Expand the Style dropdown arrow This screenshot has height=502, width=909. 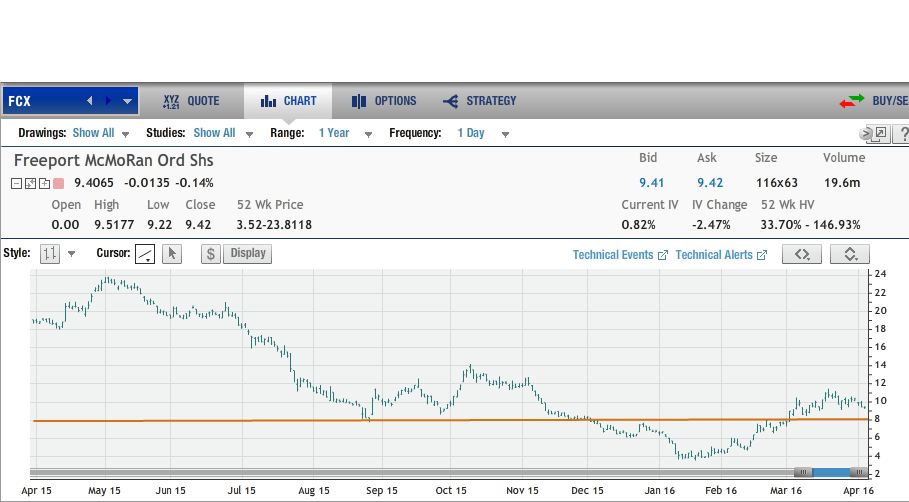point(71,254)
